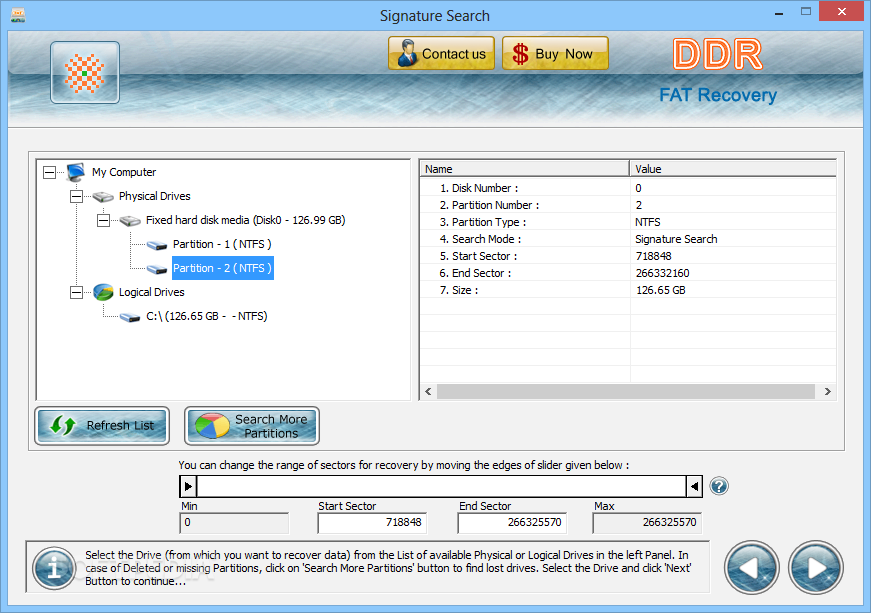Click the My Computer icon in tree
Image resolution: width=871 pixels, height=613 pixels.
point(76,172)
